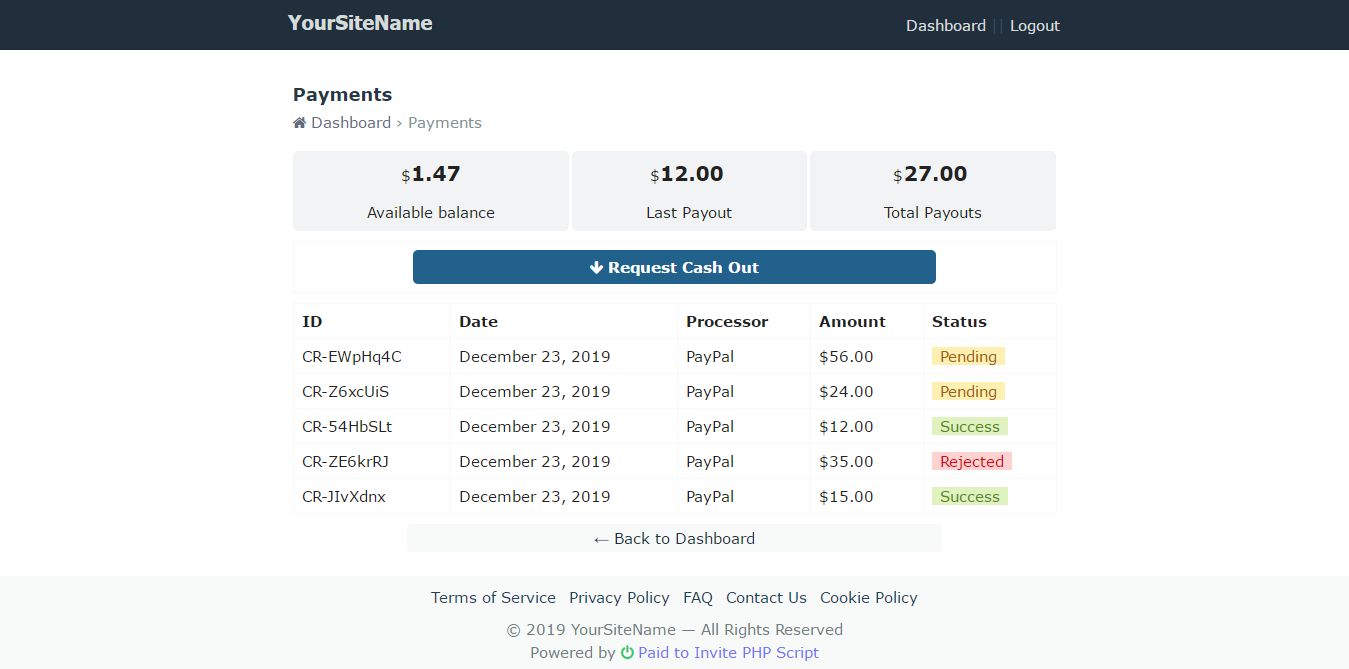Select the Pending status for CR-EWpHq4C
Viewport: 1349px width, 669px height.
tap(968, 357)
